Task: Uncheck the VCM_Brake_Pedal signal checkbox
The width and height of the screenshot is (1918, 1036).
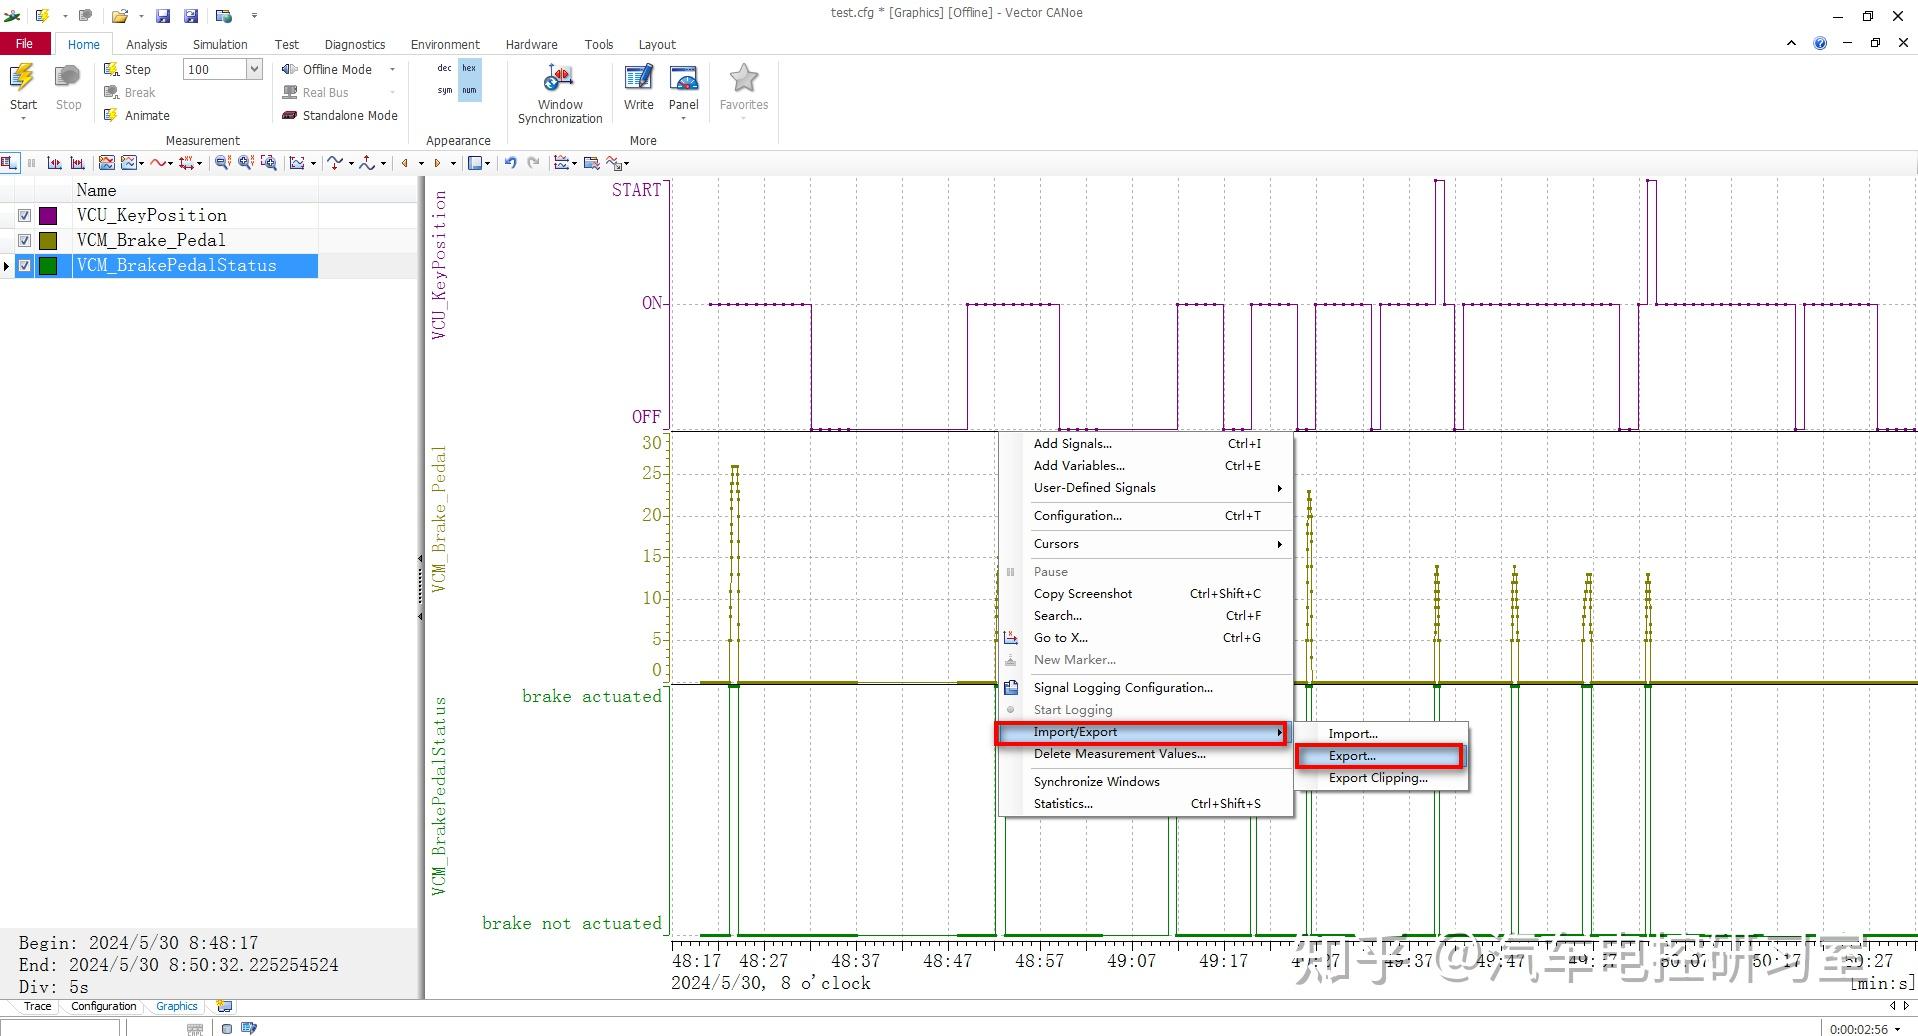Action: coord(25,240)
